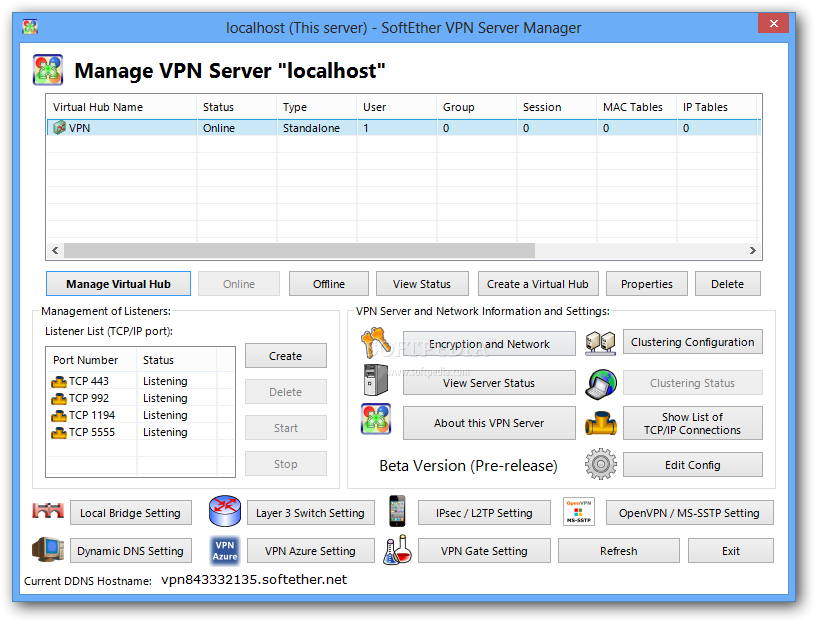Screen dimensions: 816x622
Task: Click the Exit button
Action: [x=731, y=551]
